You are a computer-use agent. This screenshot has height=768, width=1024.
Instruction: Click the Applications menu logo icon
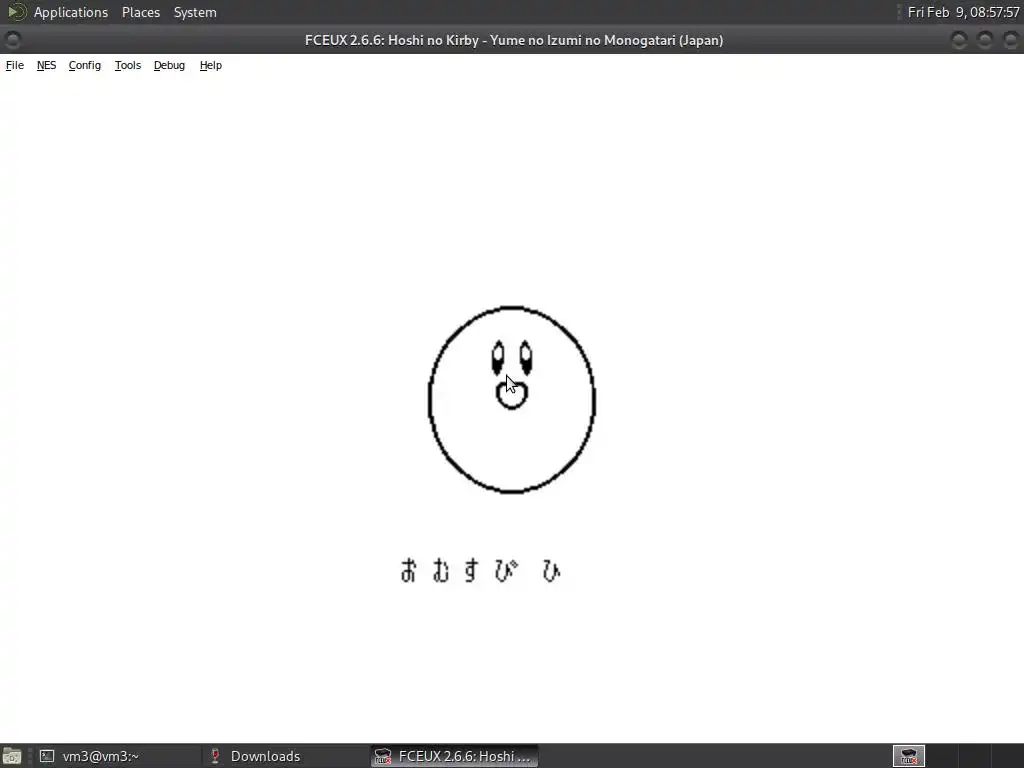tap(16, 12)
